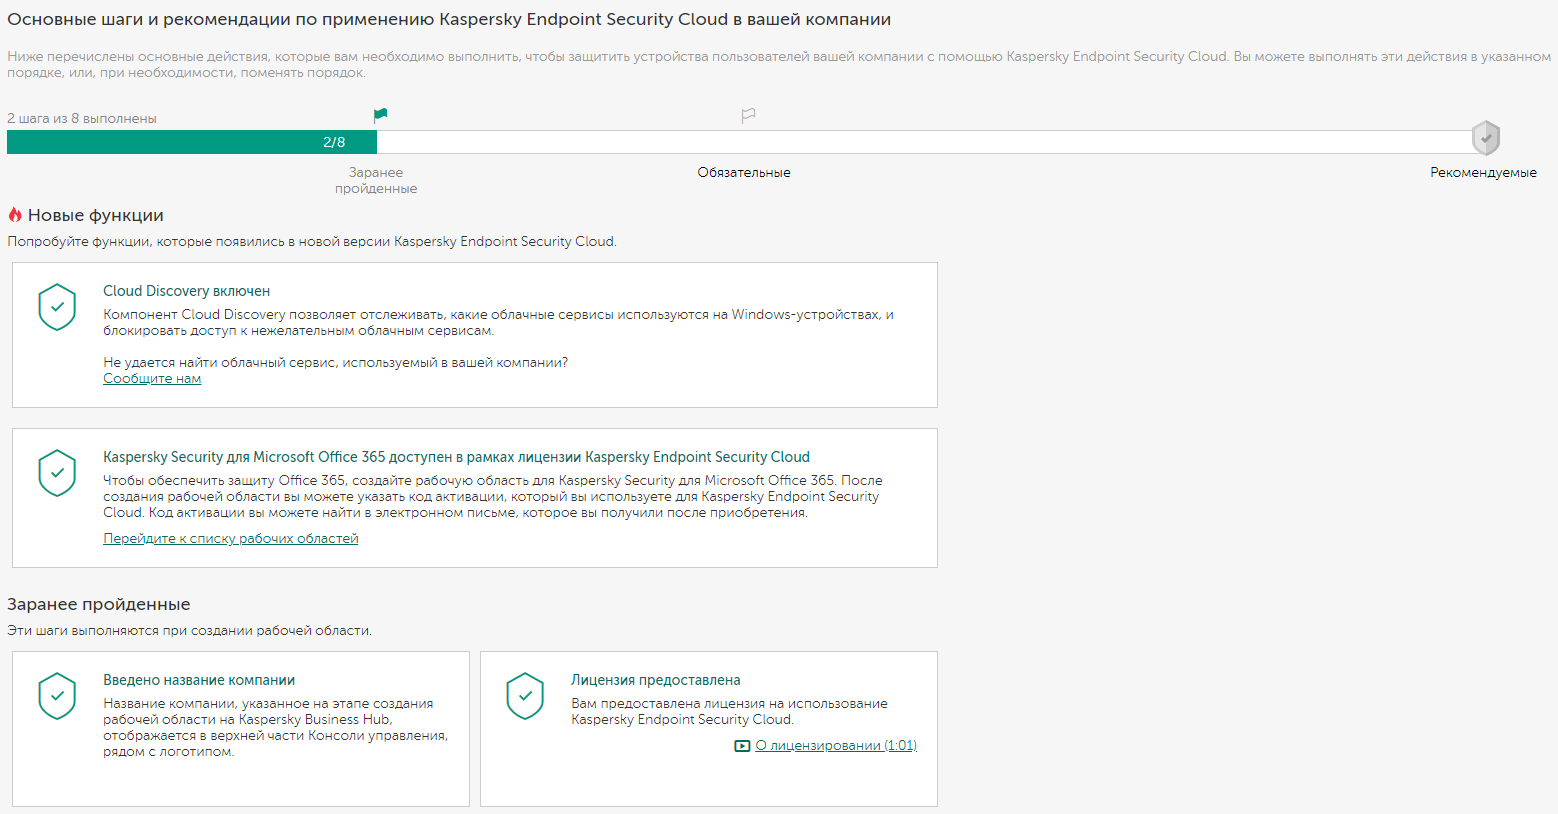Click the shield icon in the Office 365 card
Screen dimensions: 1558x814
(57, 473)
